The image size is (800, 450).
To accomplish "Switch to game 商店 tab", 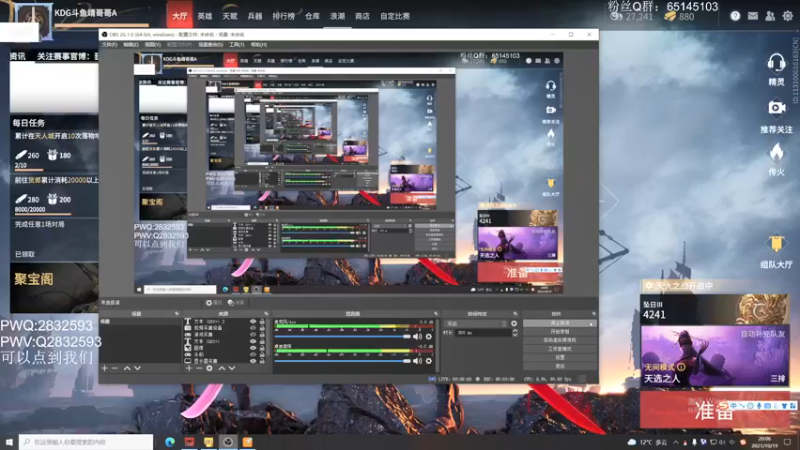I will point(362,16).
